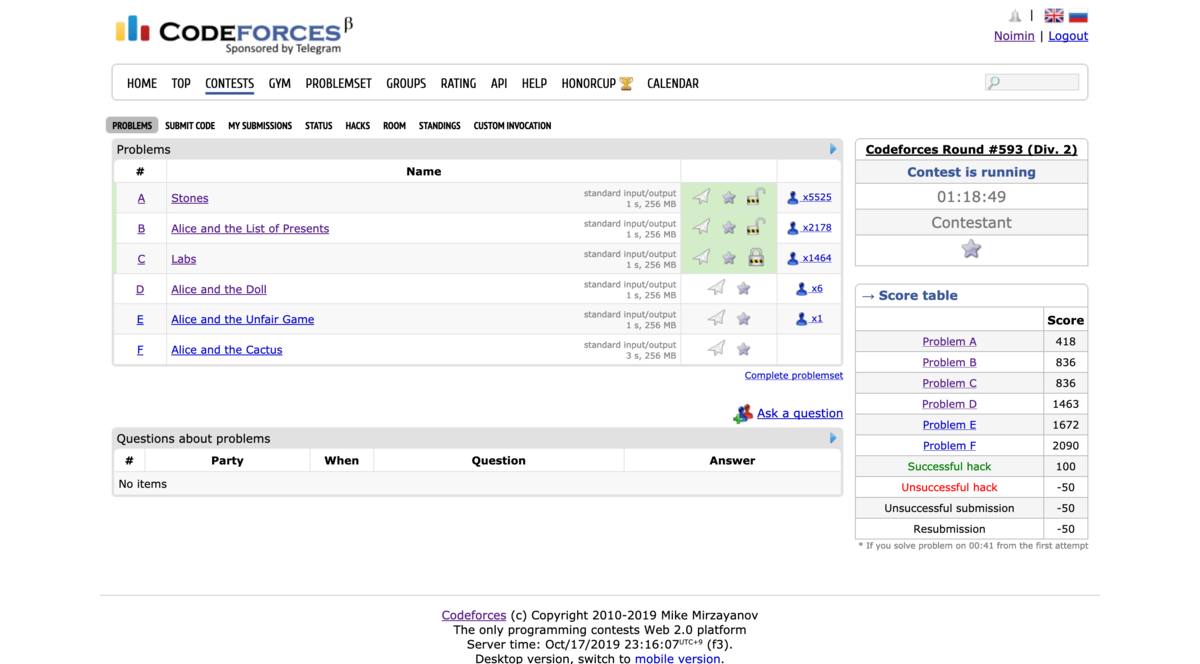Navigate to PROBLEMSET in the main menu
Screen dimensions: 1200x664
pos(338,84)
